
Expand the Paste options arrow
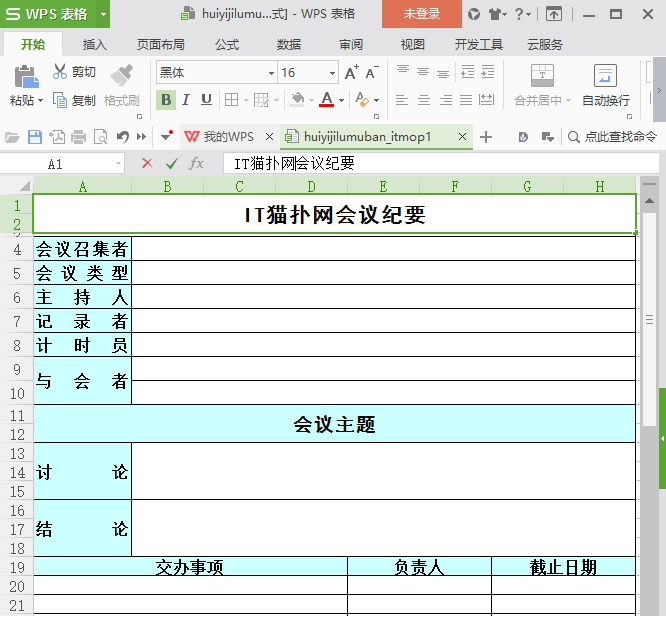41,101
